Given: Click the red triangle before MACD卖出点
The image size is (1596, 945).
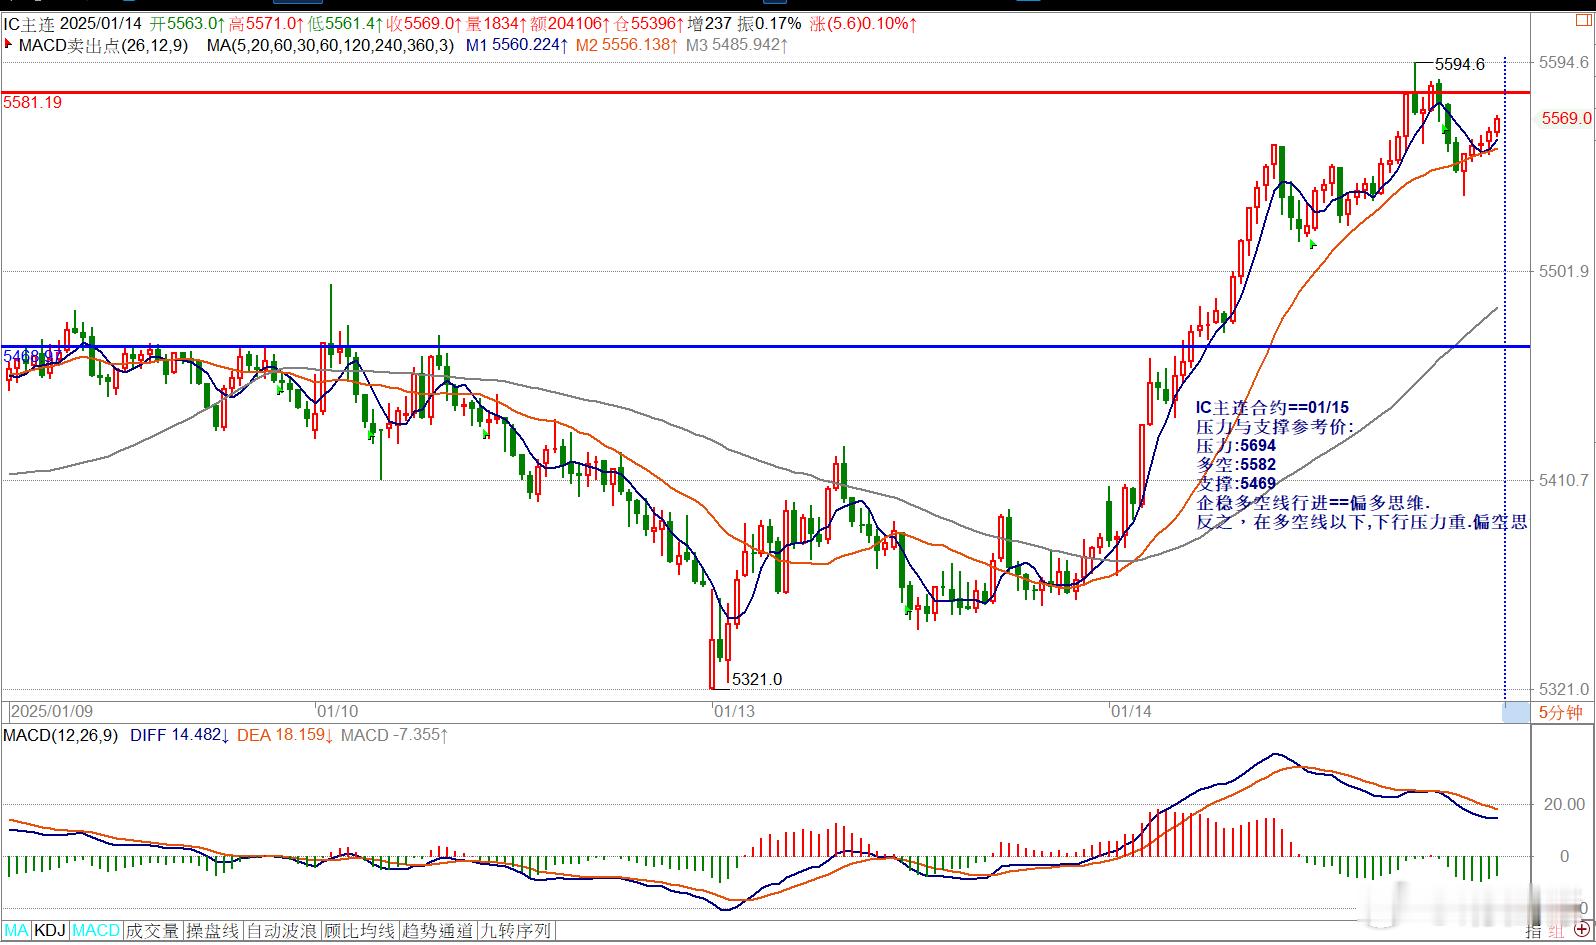Looking at the screenshot, I should [9, 44].
